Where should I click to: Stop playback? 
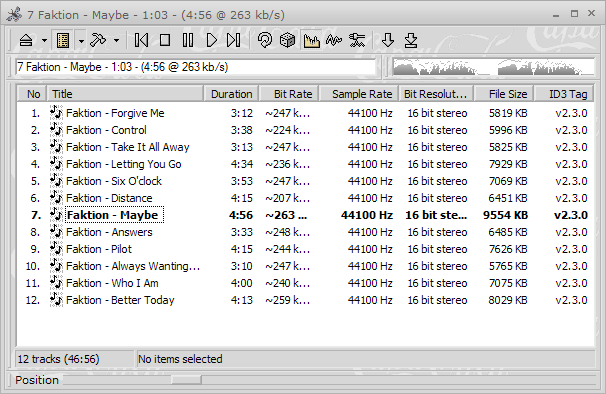coord(165,40)
